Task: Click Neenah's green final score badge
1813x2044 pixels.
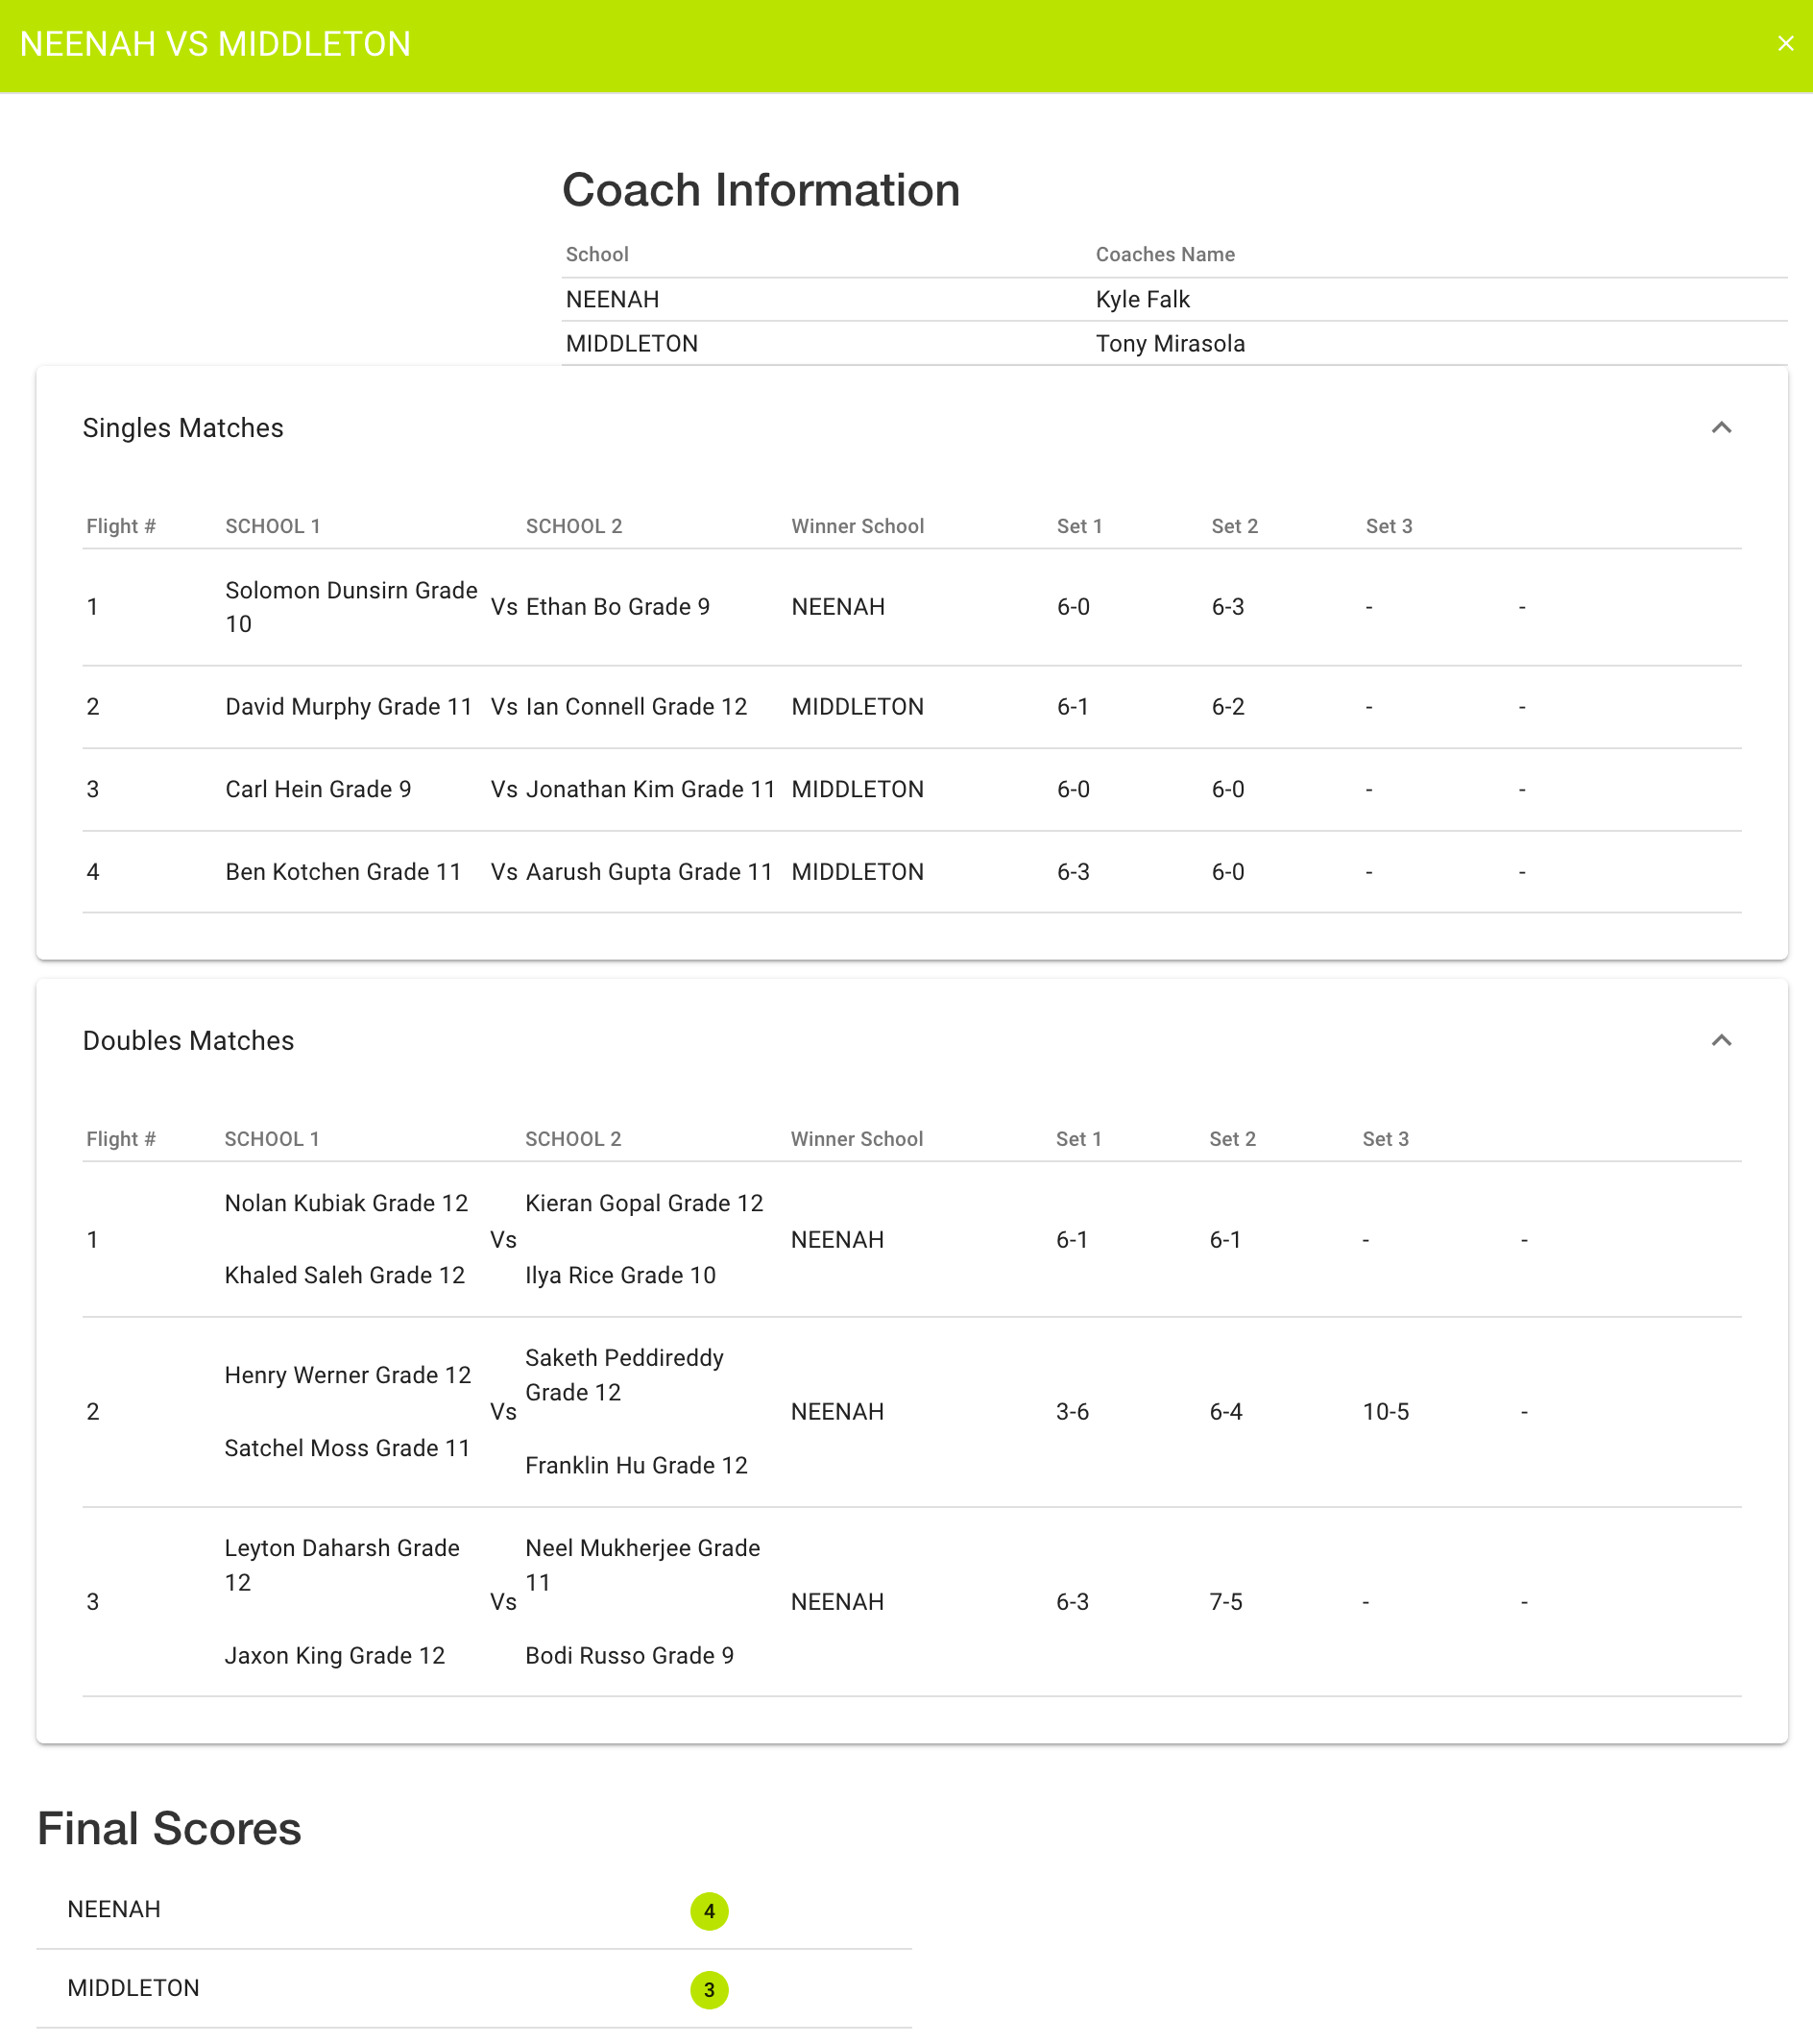Action: click(x=709, y=1911)
